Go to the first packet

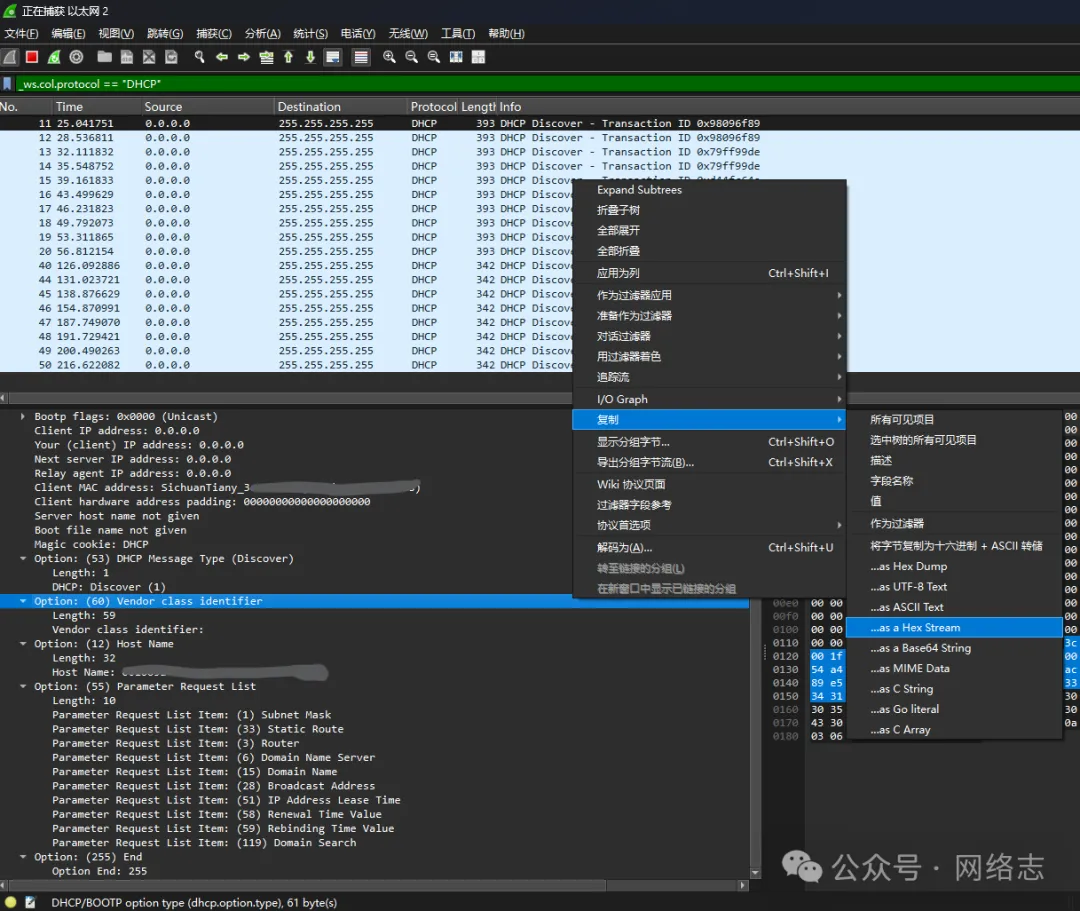tap(288, 57)
